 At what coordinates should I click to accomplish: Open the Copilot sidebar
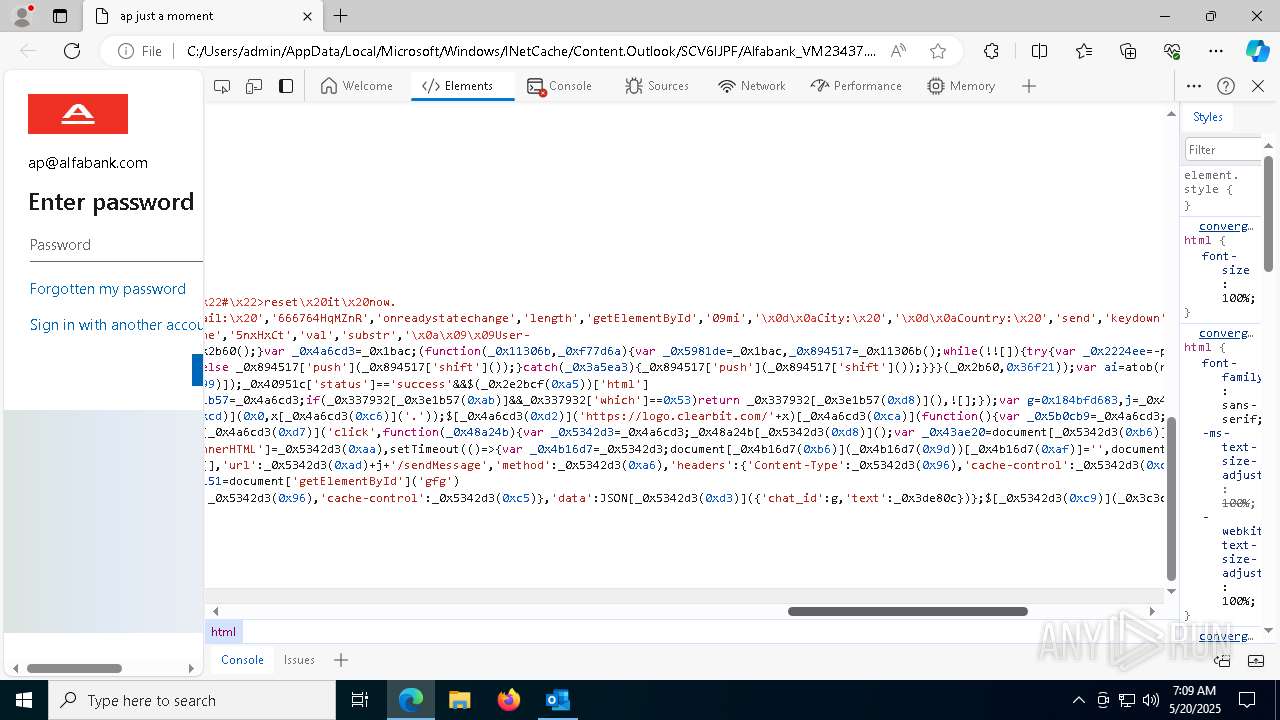point(1257,51)
